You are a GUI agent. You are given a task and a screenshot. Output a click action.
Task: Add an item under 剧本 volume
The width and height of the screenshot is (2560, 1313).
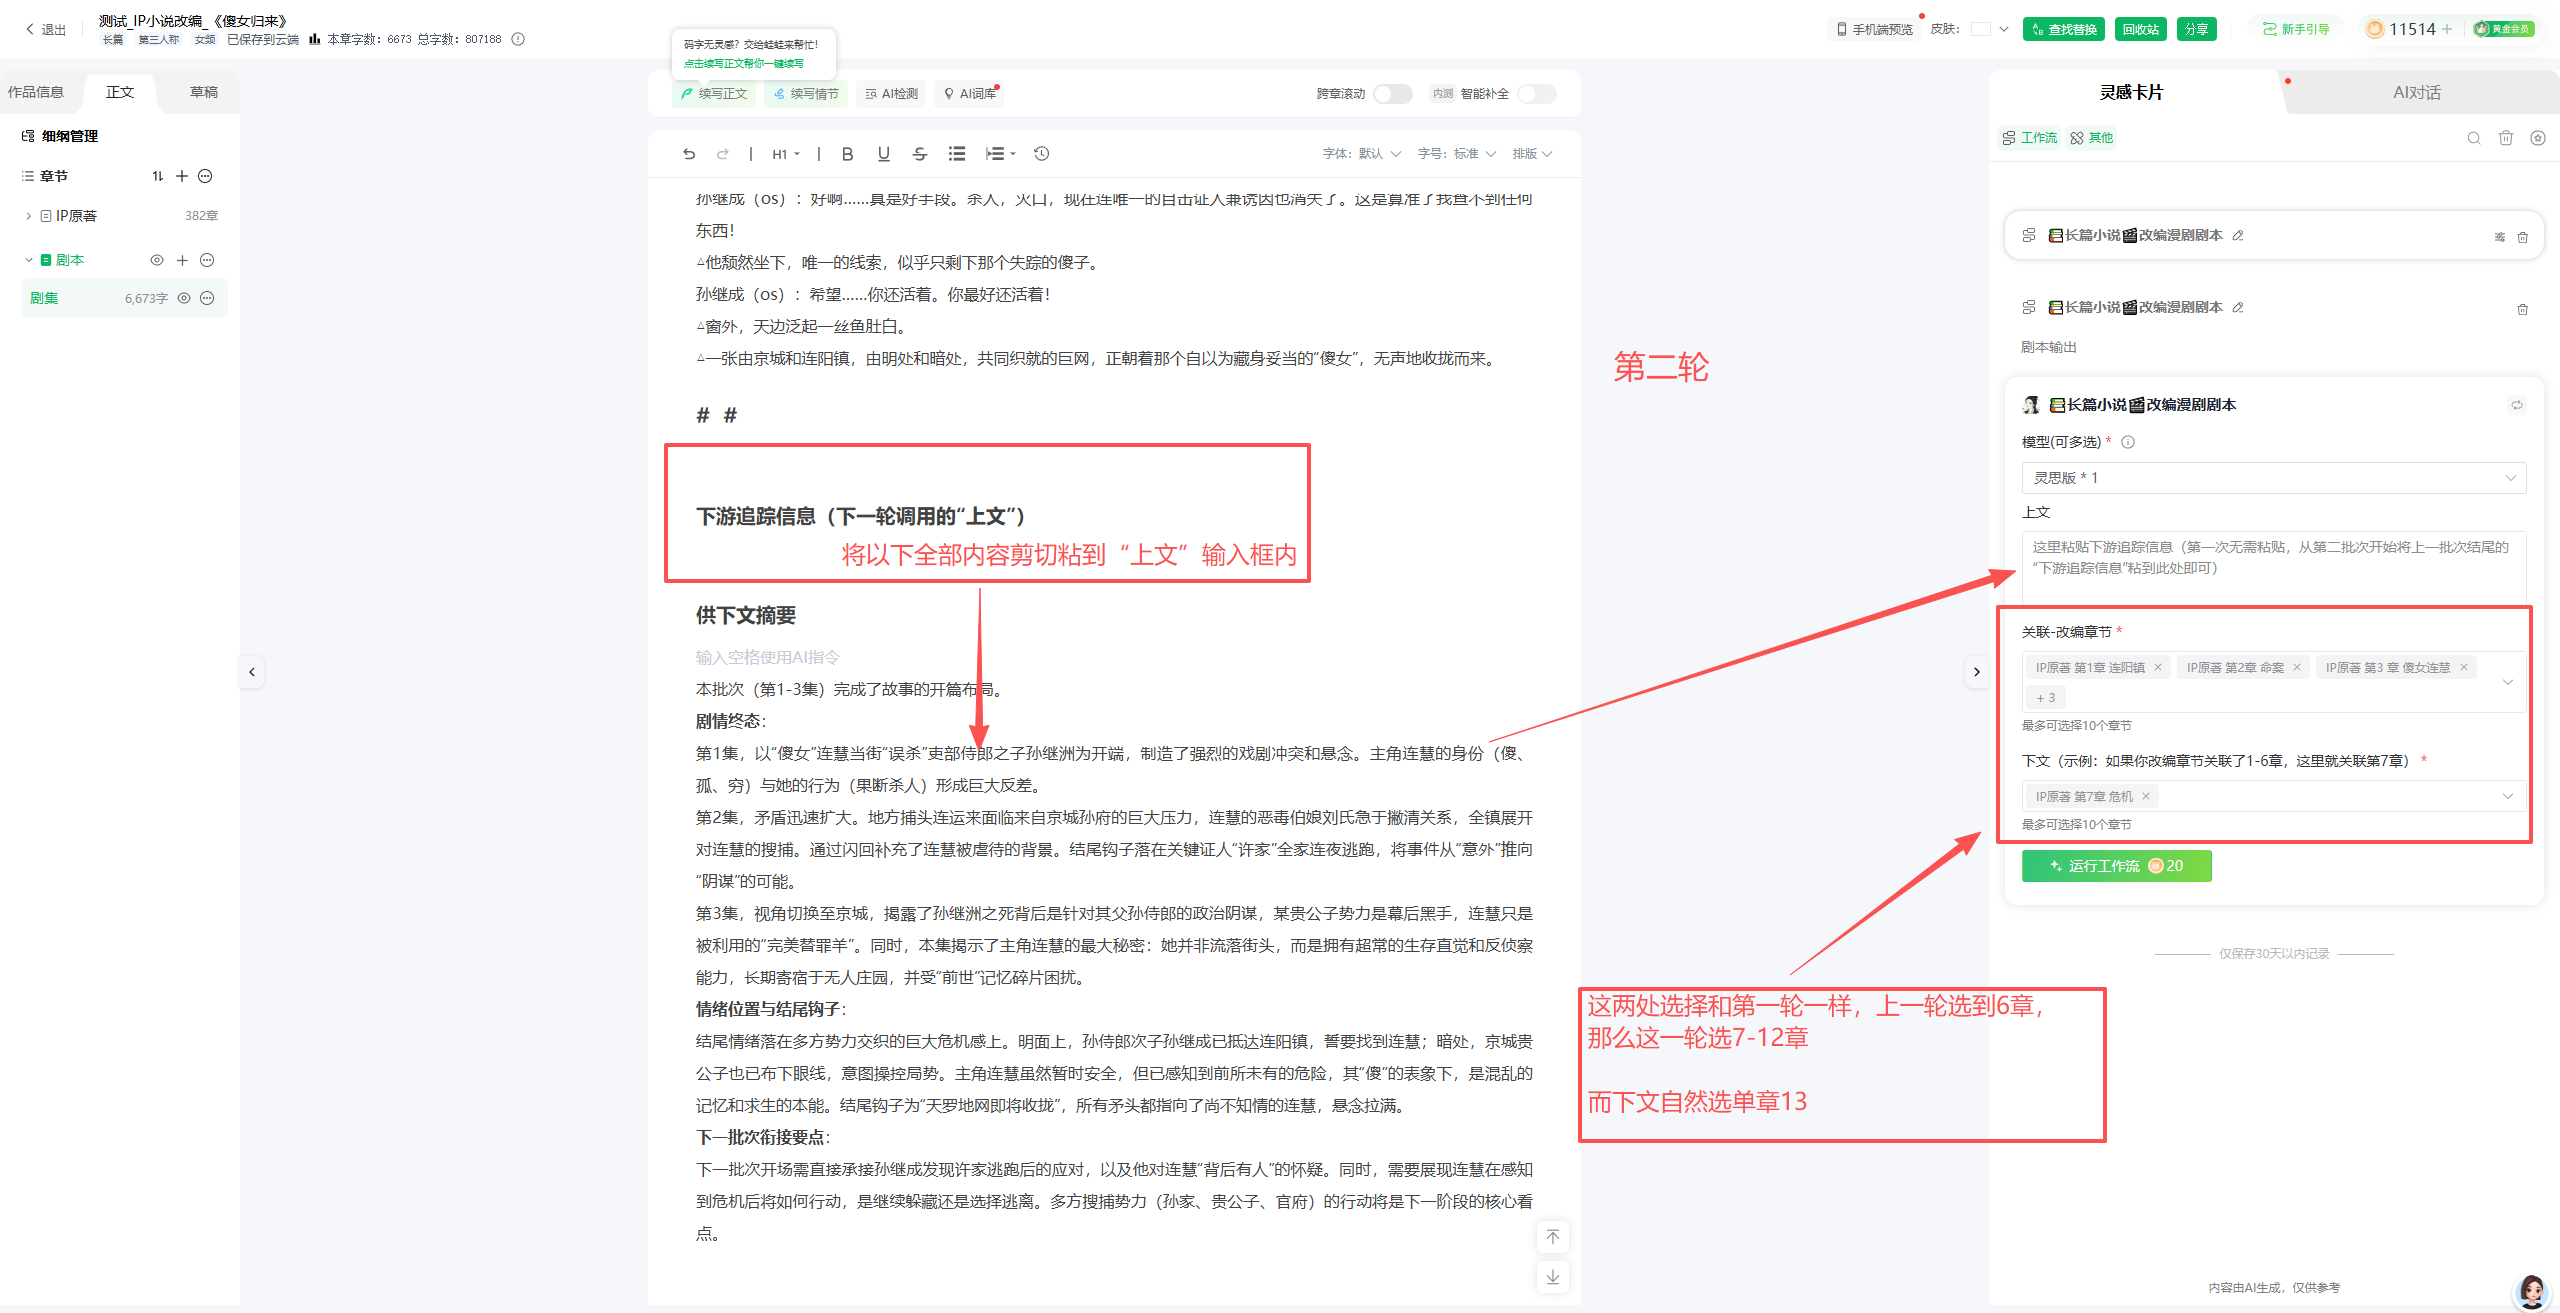point(182,260)
